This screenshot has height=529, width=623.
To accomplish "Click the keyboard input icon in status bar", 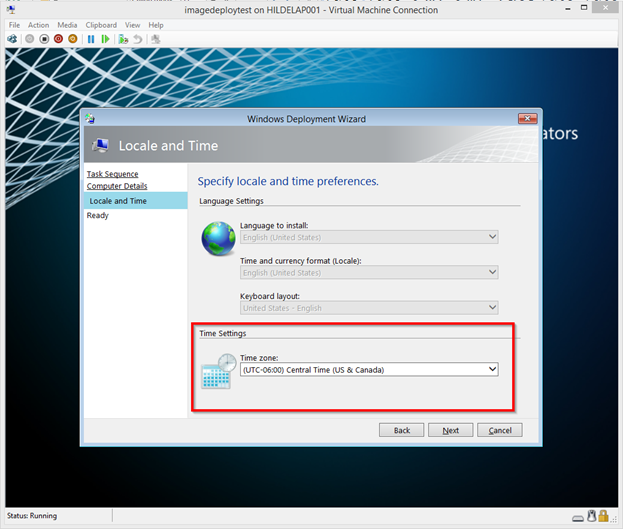I will [x=578, y=518].
